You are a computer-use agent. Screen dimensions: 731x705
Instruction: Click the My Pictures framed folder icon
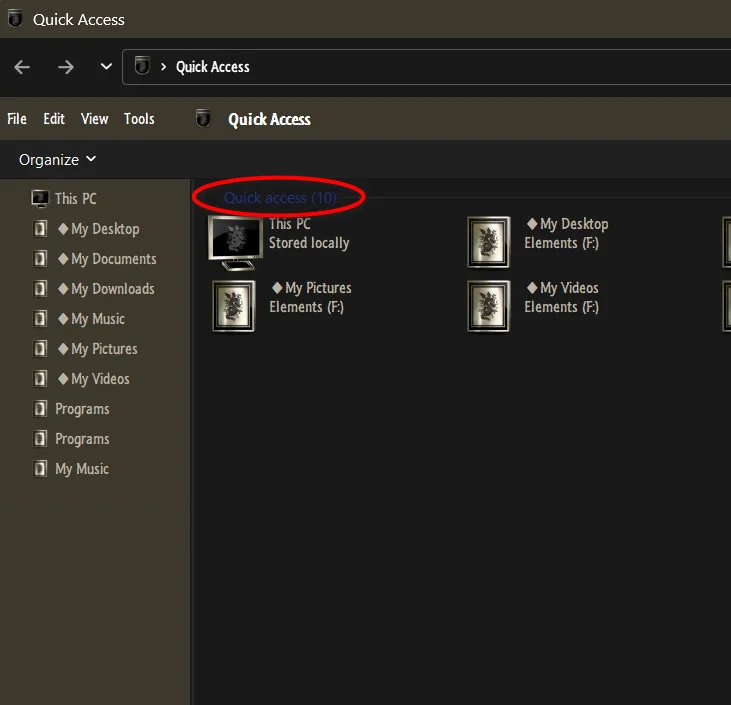click(234, 306)
